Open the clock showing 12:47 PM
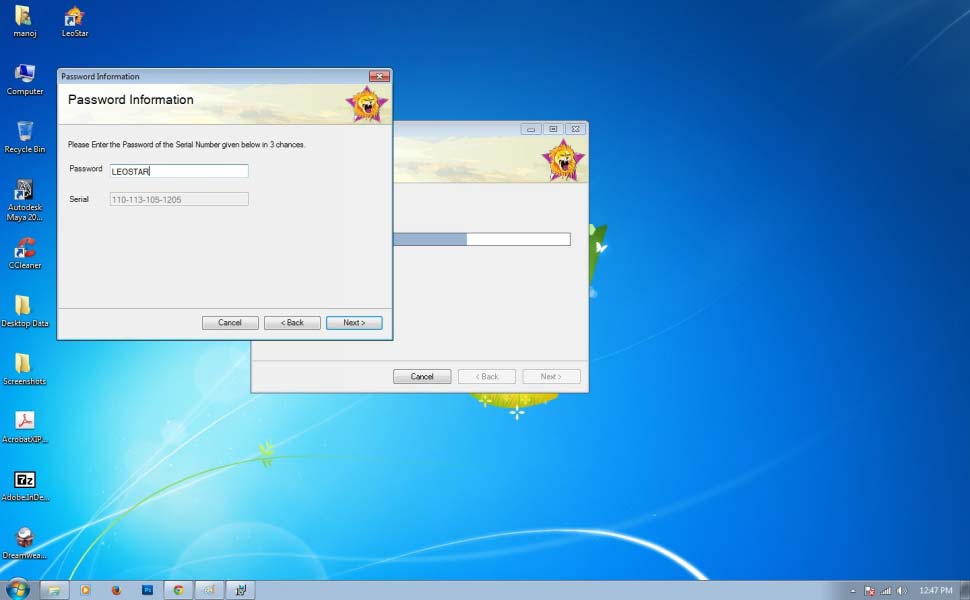 click(935, 591)
